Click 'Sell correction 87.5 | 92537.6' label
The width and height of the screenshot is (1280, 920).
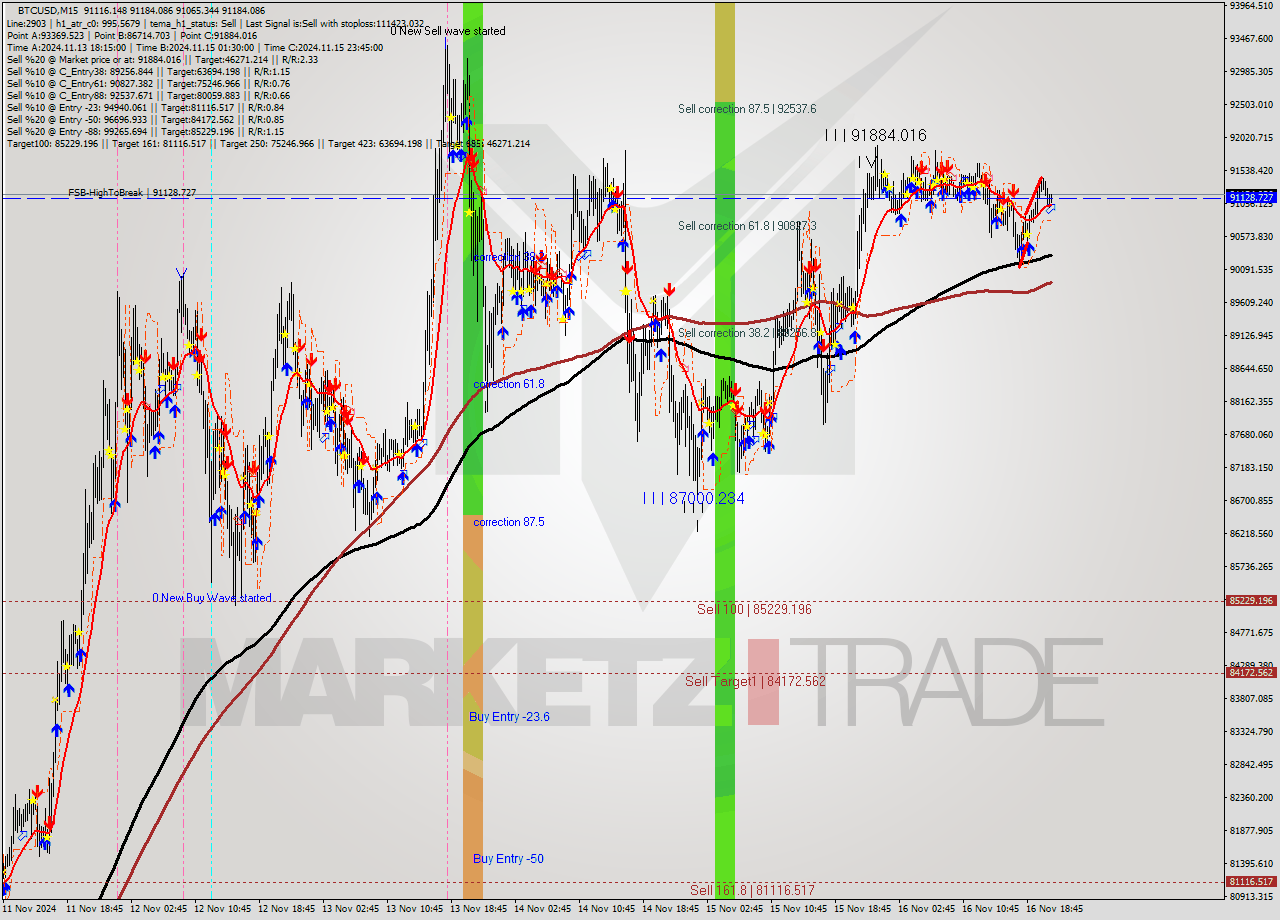click(x=747, y=109)
